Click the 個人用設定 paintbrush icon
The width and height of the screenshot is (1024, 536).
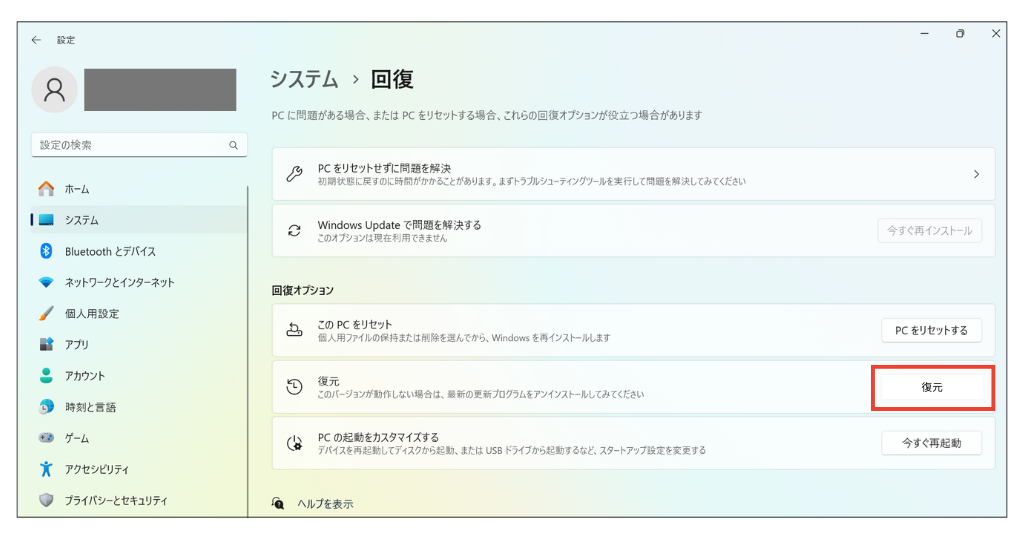[x=46, y=313]
